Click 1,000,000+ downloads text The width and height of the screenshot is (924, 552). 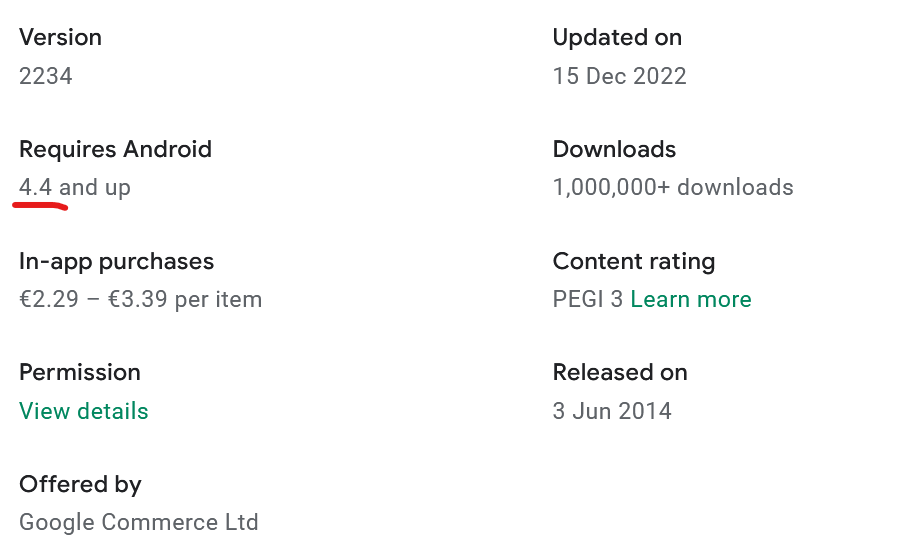tap(673, 187)
